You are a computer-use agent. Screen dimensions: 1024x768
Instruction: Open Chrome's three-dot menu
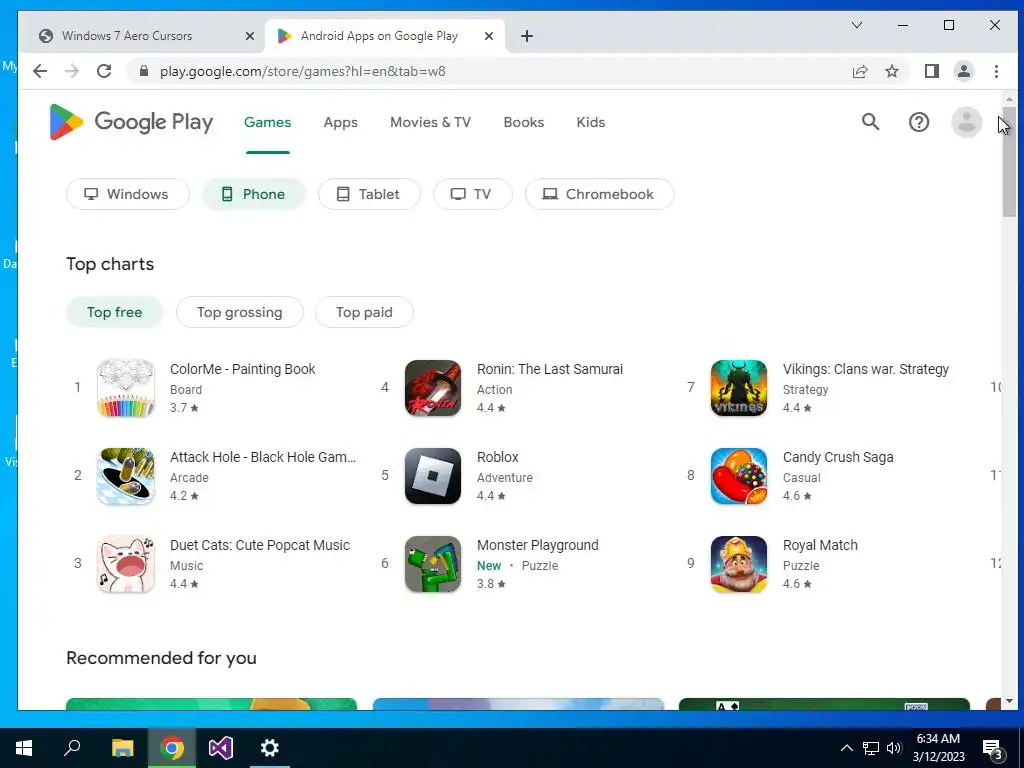coord(996,71)
